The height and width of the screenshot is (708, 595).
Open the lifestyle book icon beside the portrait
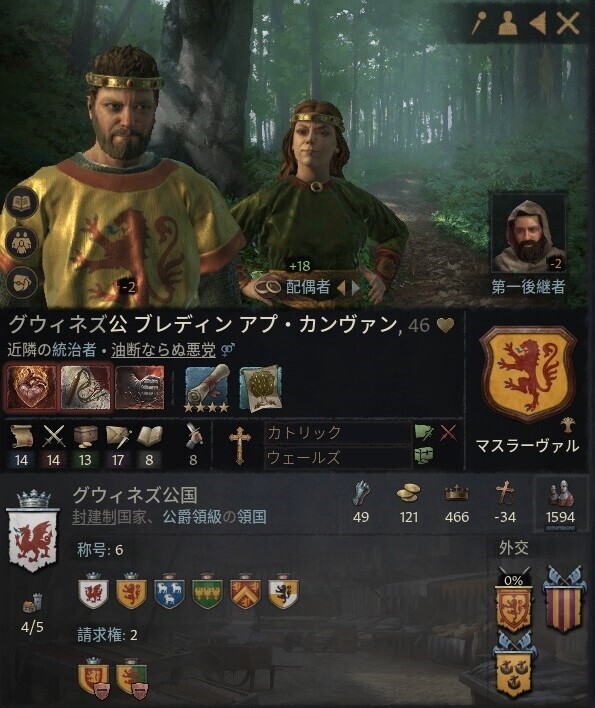point(21,205)
